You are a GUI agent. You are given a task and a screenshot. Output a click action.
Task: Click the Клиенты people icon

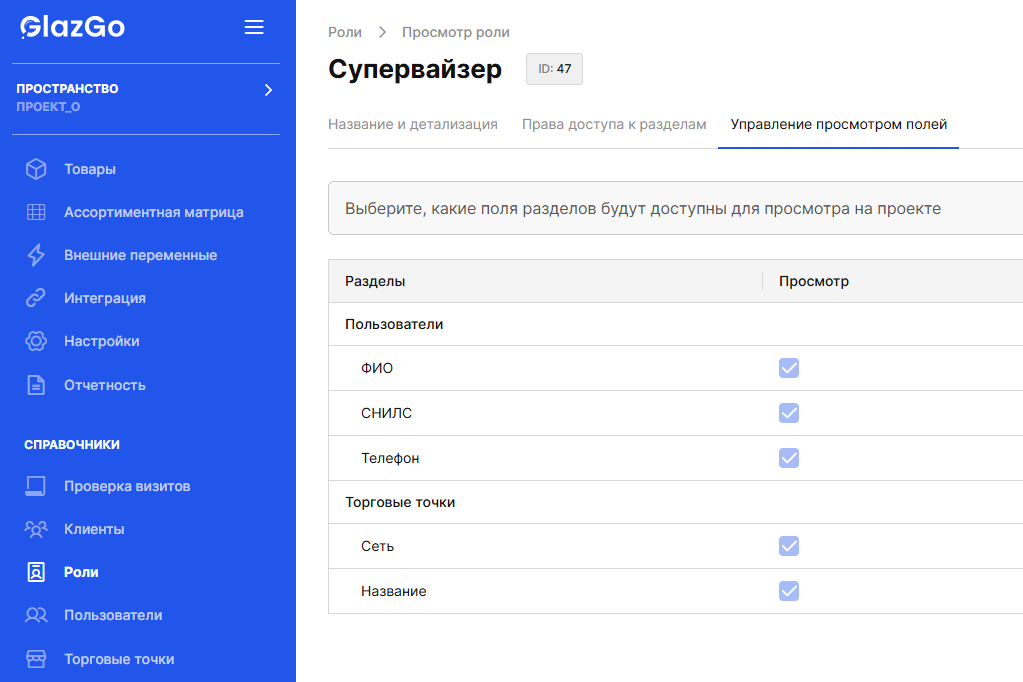(36, 529)
